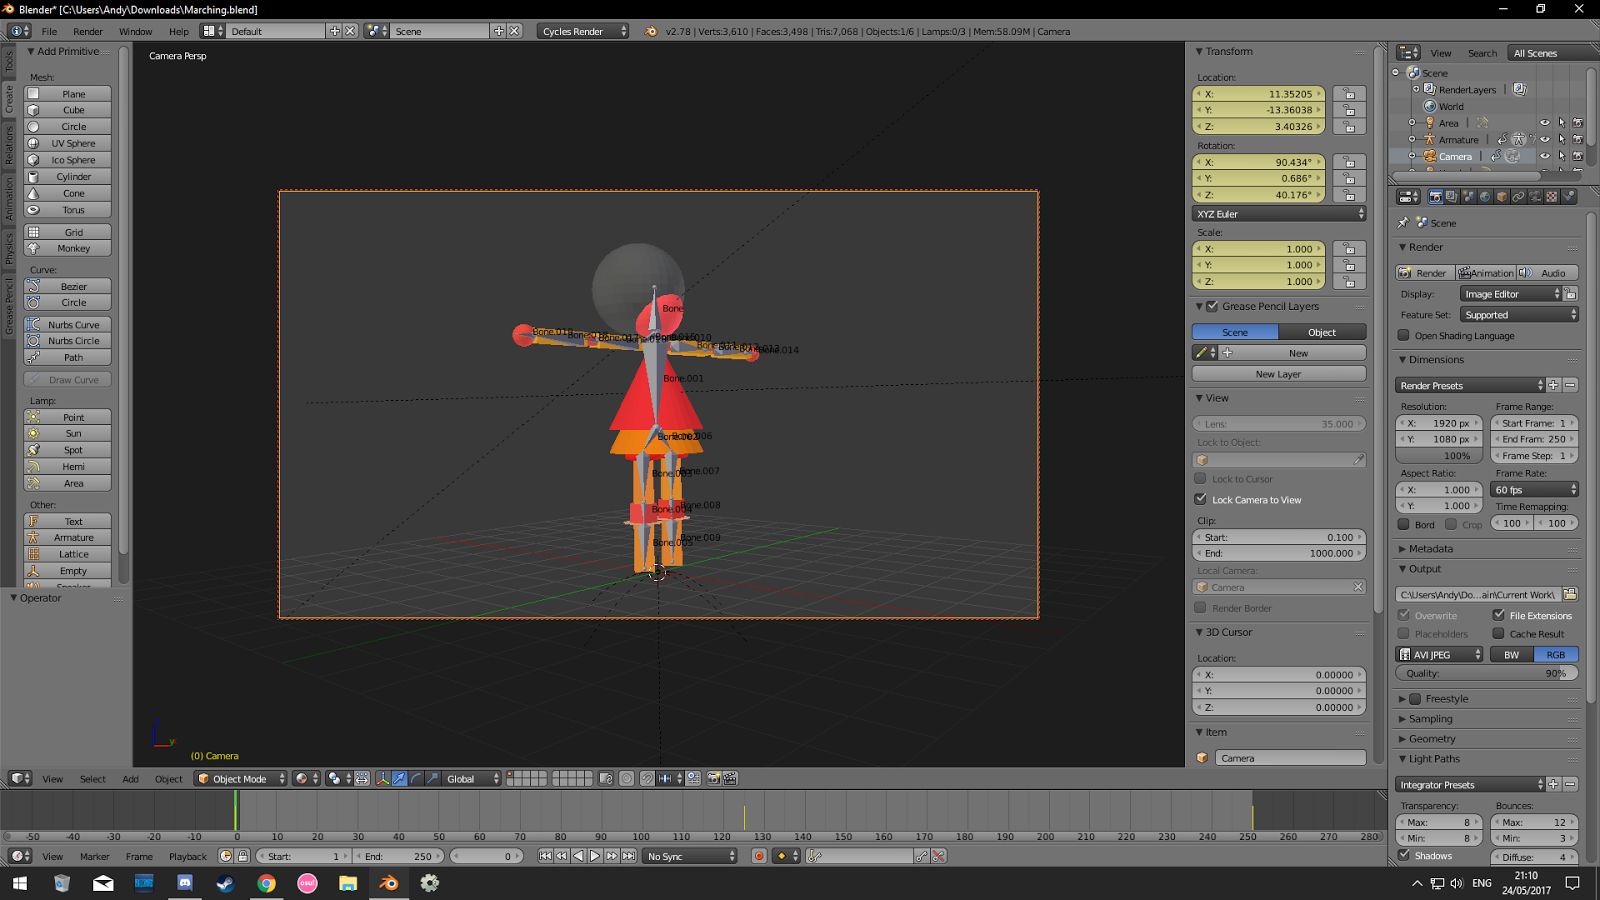Select the World properties tab globe icon
1600x900 pixels.
(1485, 196)
